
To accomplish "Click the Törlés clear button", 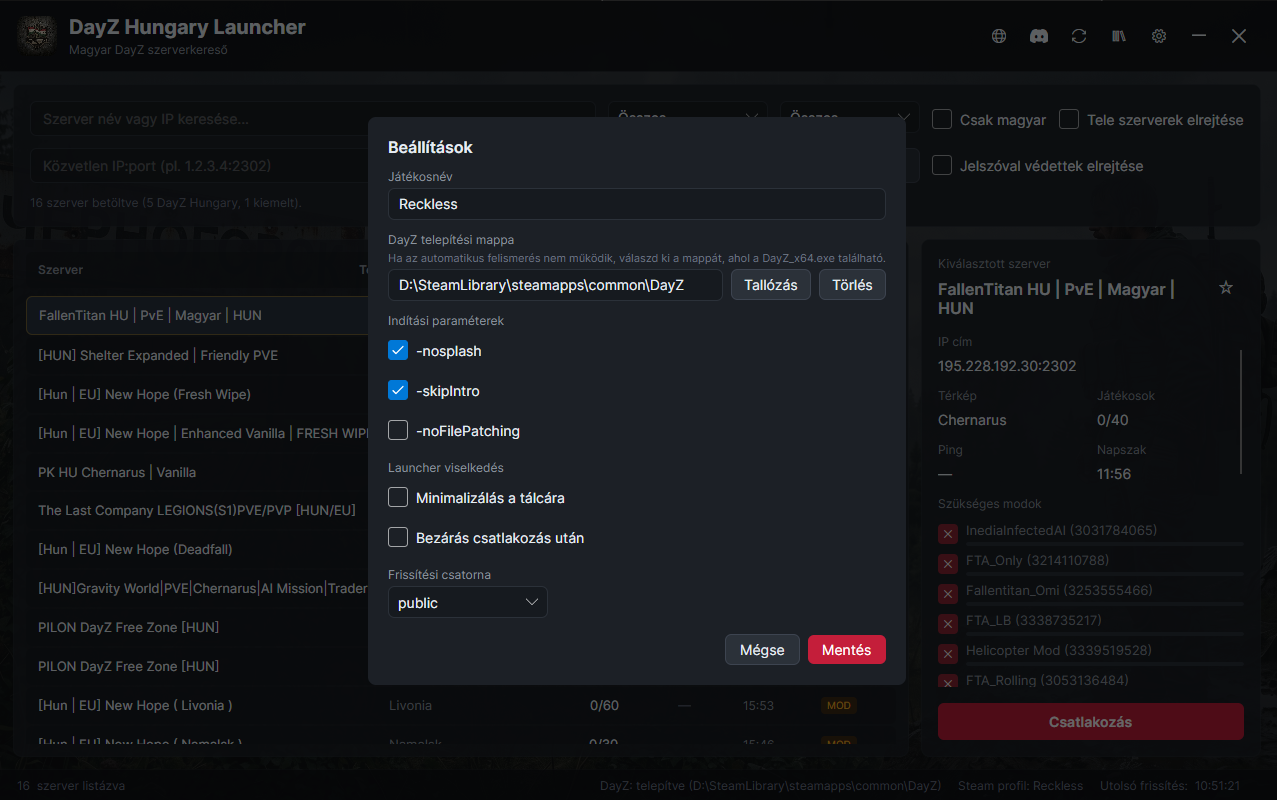I will coord(852,285).
